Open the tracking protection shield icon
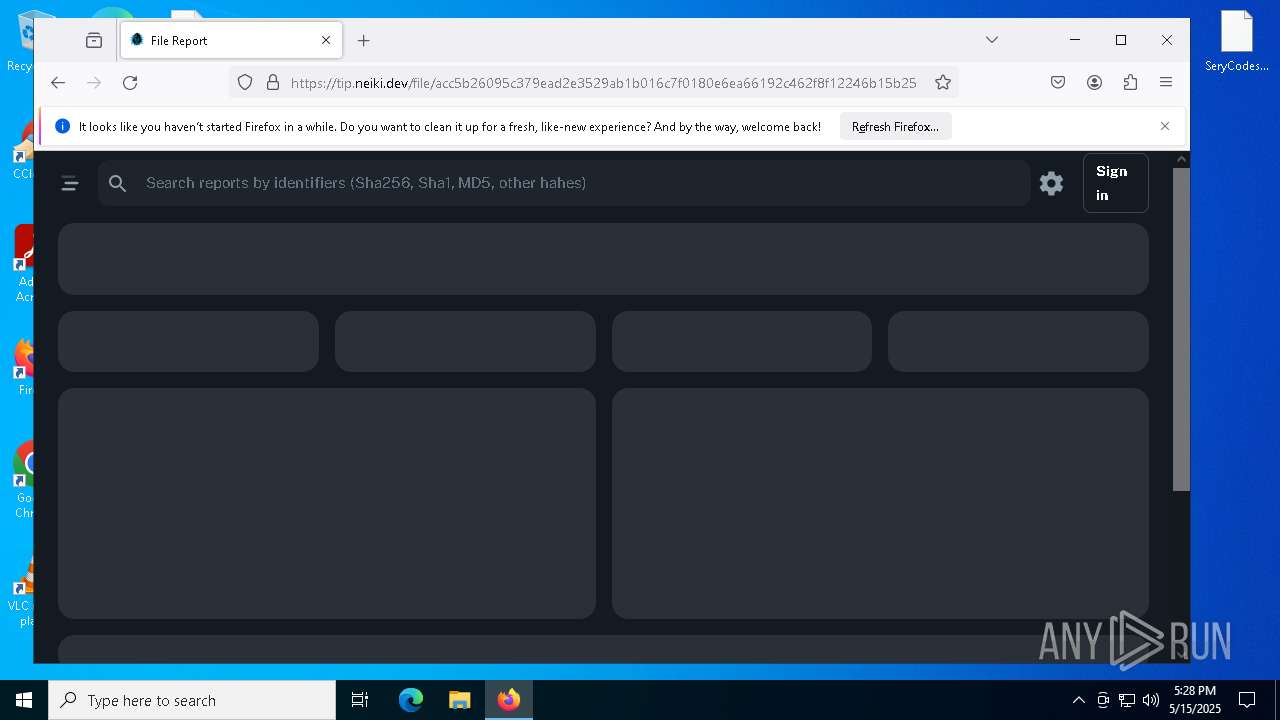Viewport: 1280px width, 720px height. point(245,83)
